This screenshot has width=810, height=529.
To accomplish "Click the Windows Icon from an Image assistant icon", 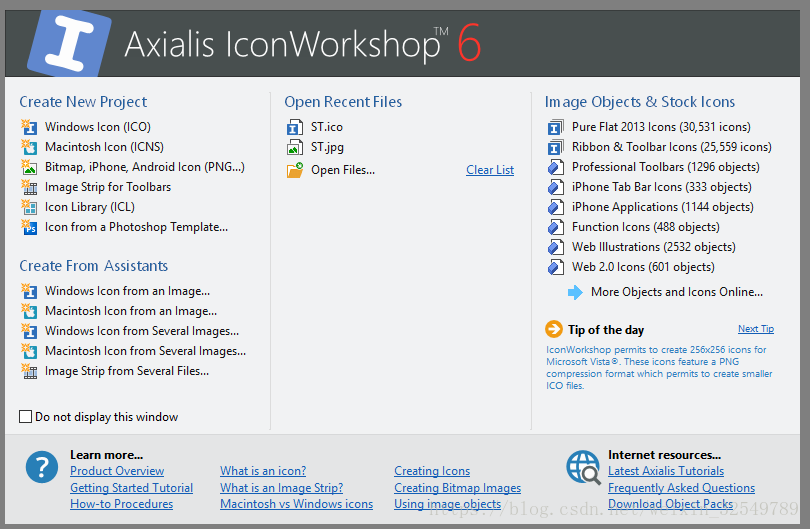I will coord(29,291).
